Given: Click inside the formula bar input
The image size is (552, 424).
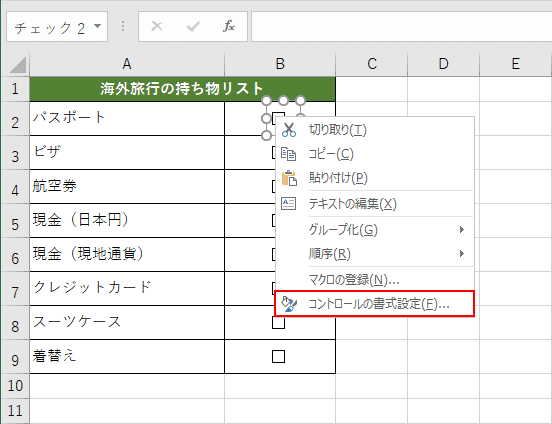Looking at the screenshot, I should click(x=401, y=26).
